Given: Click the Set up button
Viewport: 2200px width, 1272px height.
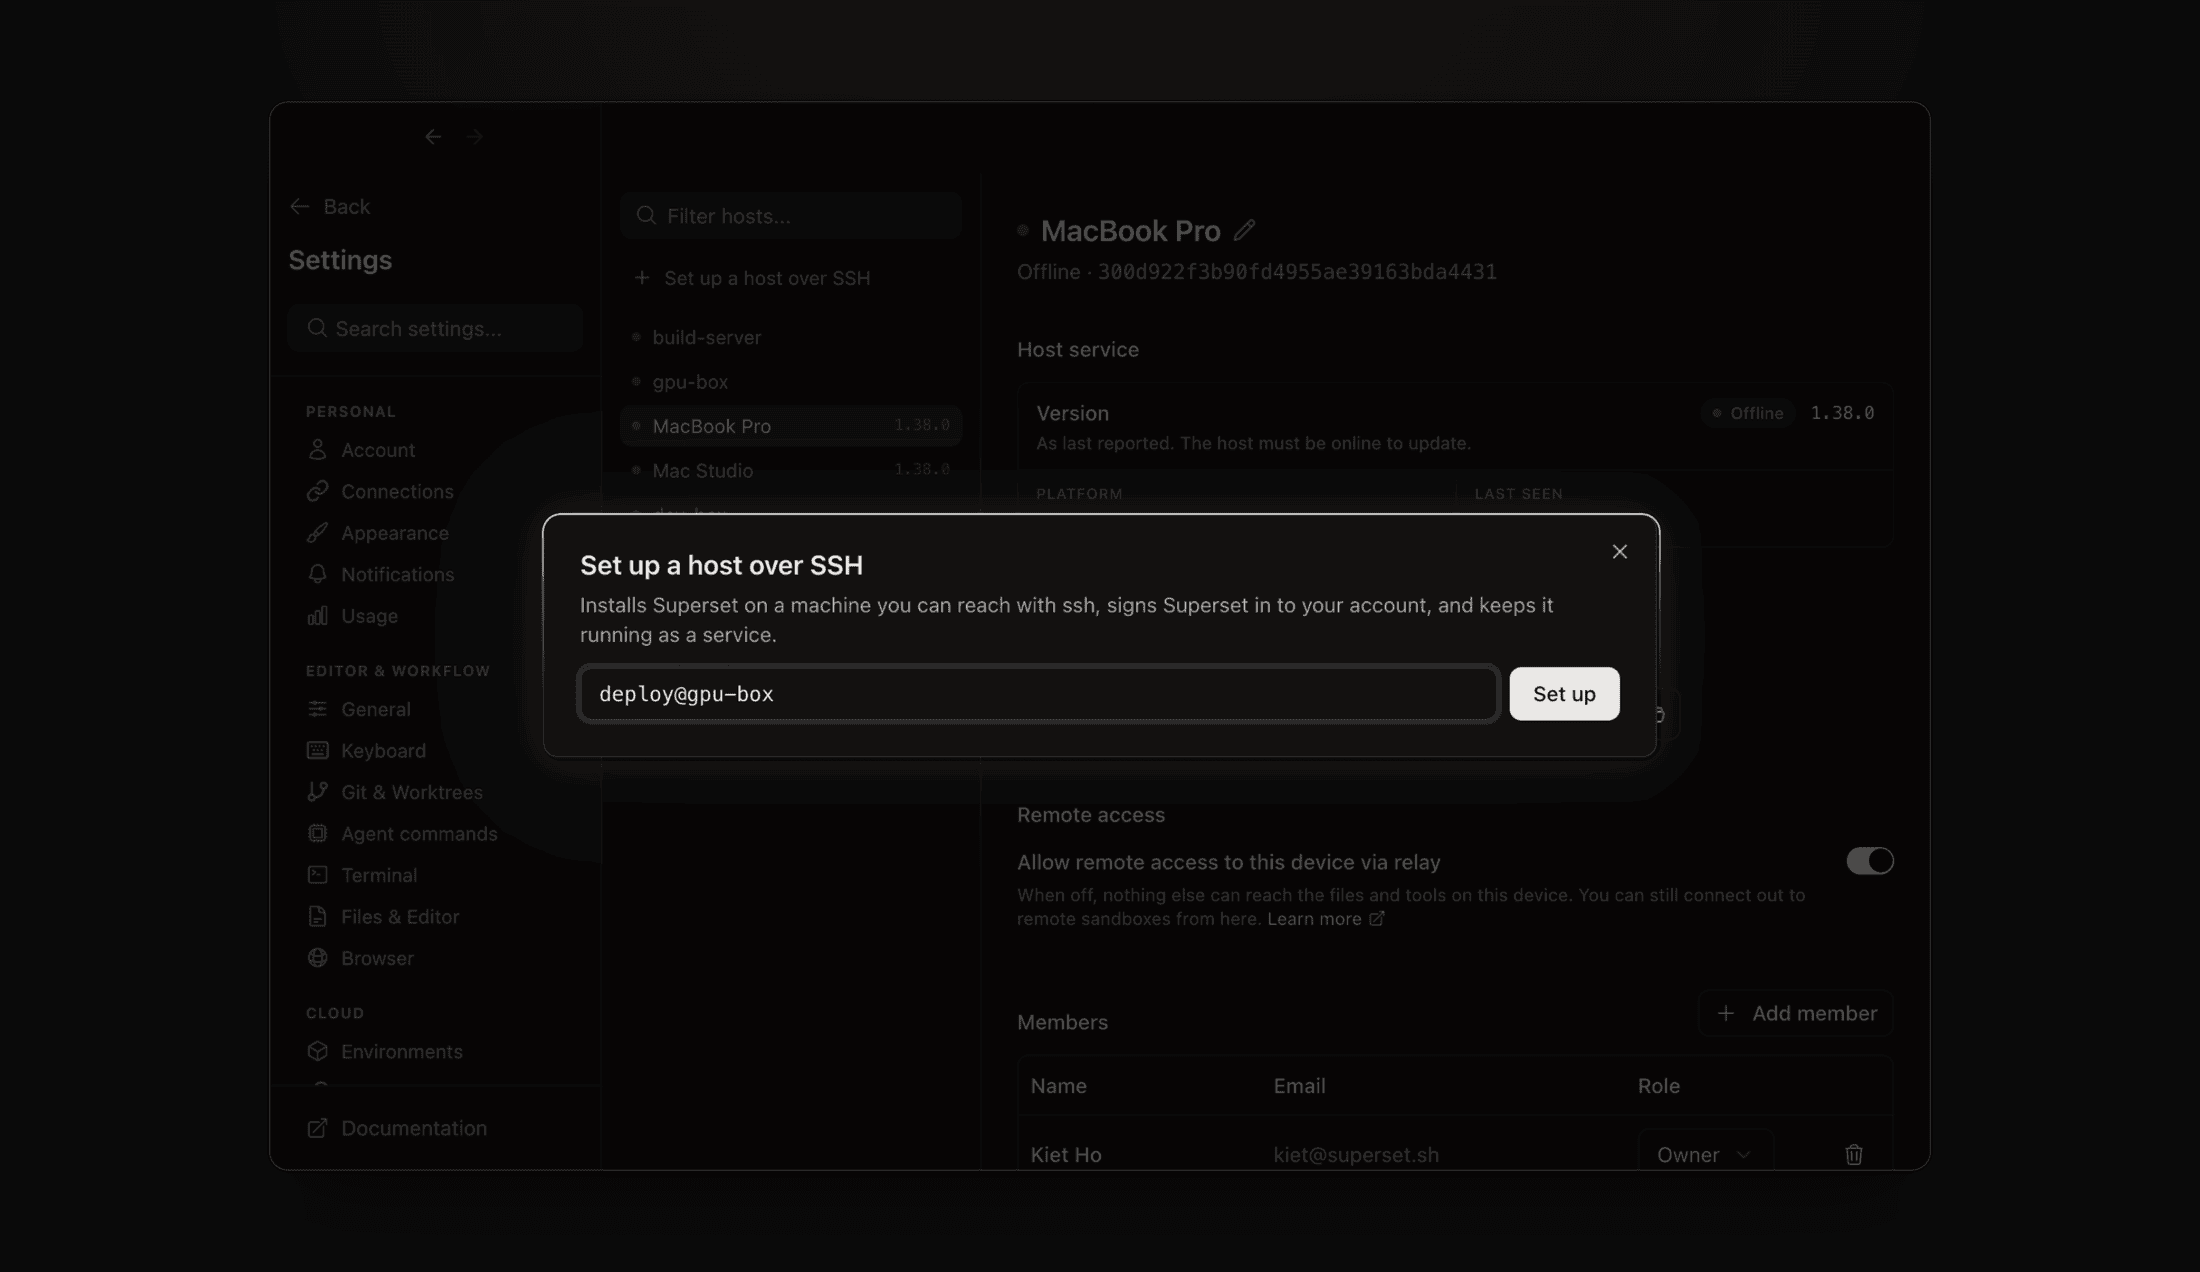Looking at the screenshot, I should pos(1564,694).
